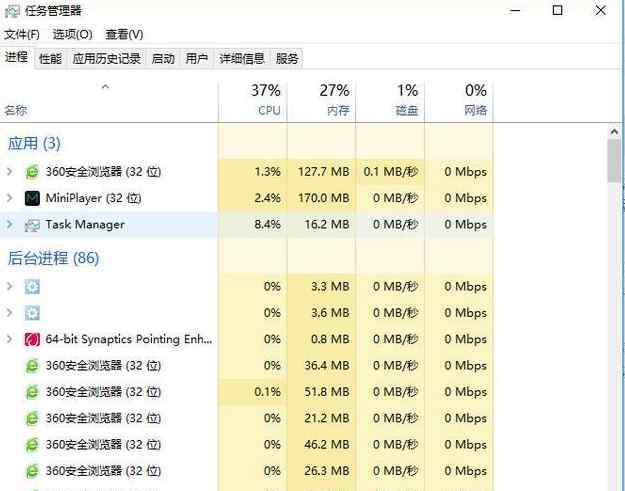Viewport: 625px width, 491px height.
Task: Expand the unnamed 3.3 MB process
Action: tap(10, 286)
